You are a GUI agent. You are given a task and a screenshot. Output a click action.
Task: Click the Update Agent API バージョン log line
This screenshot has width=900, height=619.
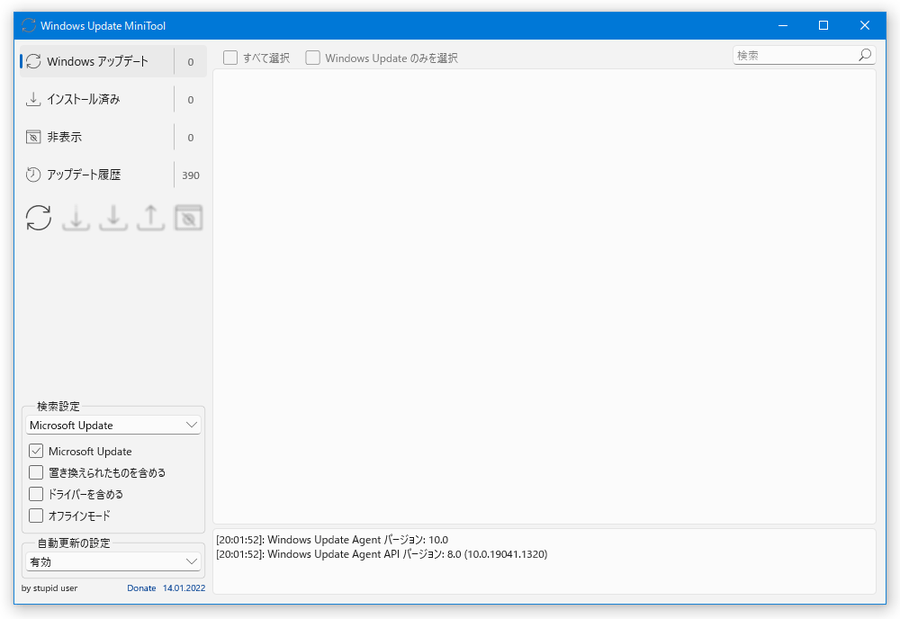click(382, 554)
